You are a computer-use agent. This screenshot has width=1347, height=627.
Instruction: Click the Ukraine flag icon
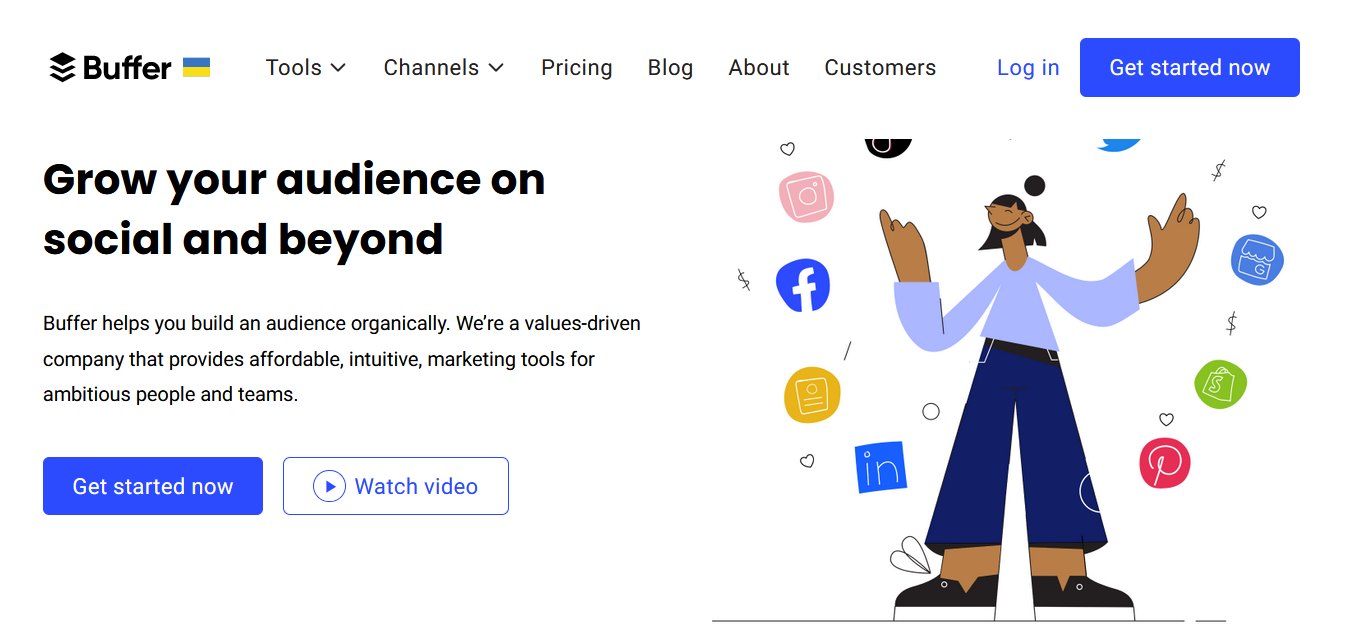(196, 67)
